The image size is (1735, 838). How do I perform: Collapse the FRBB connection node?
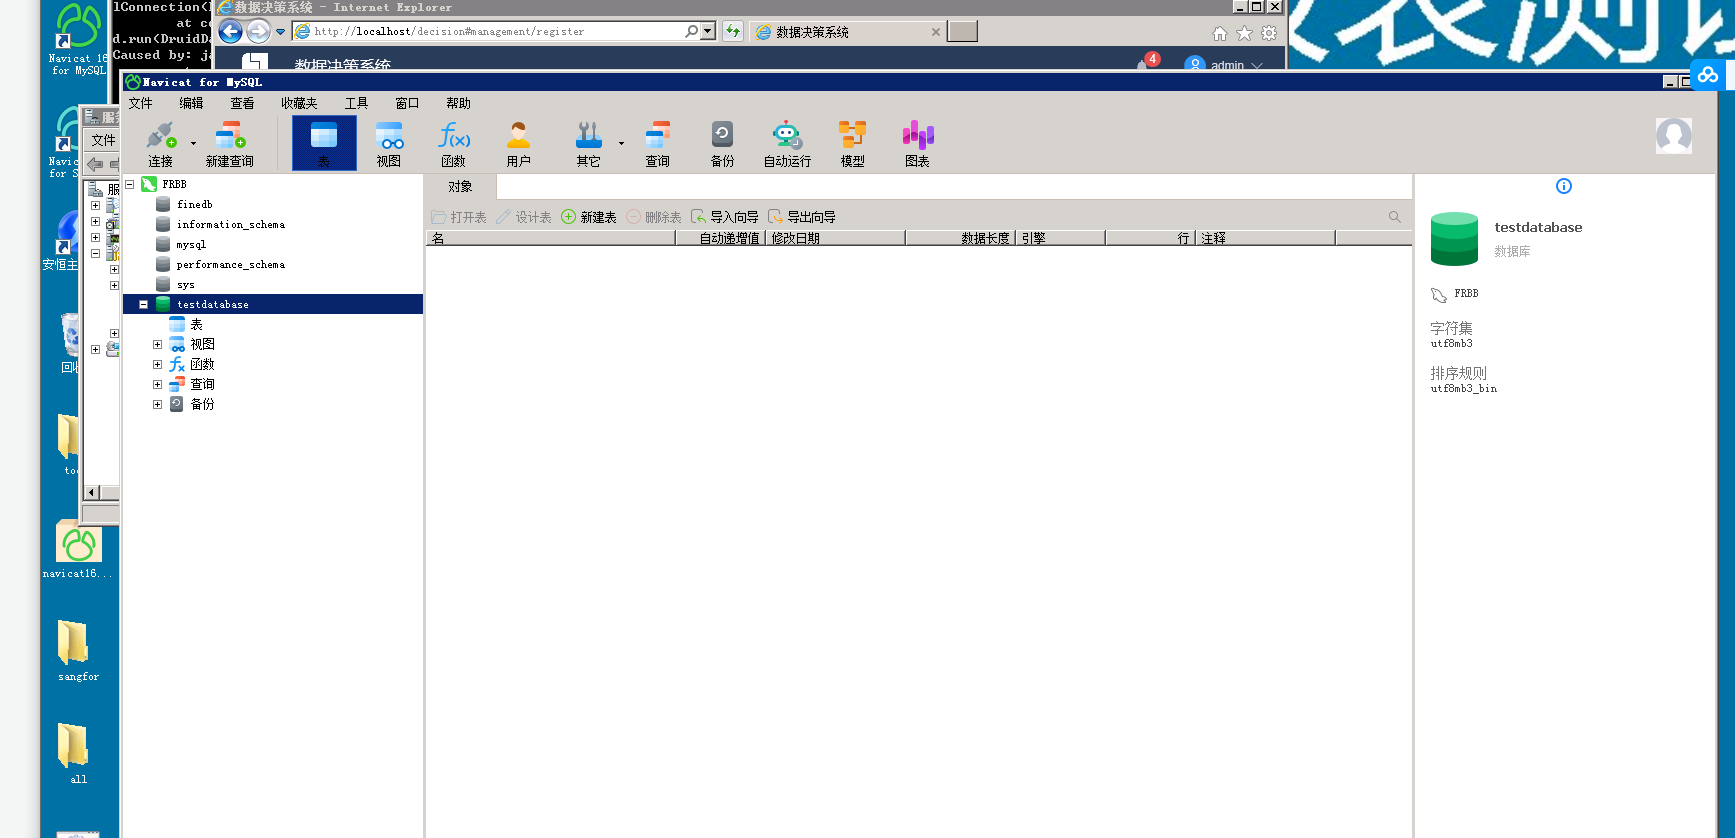(130, 184)
